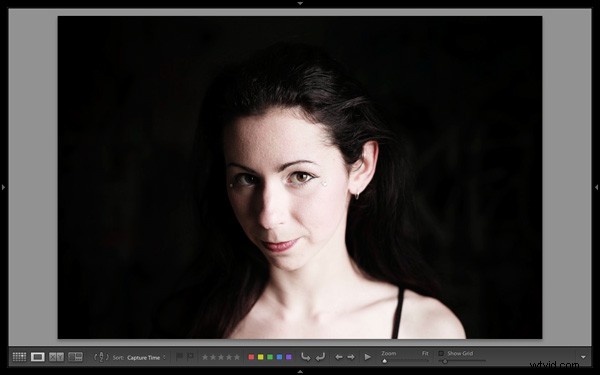Show the top module picker panel
This screenshot has height=375, width=600.
pyautogui.click(x=300, y=3)
